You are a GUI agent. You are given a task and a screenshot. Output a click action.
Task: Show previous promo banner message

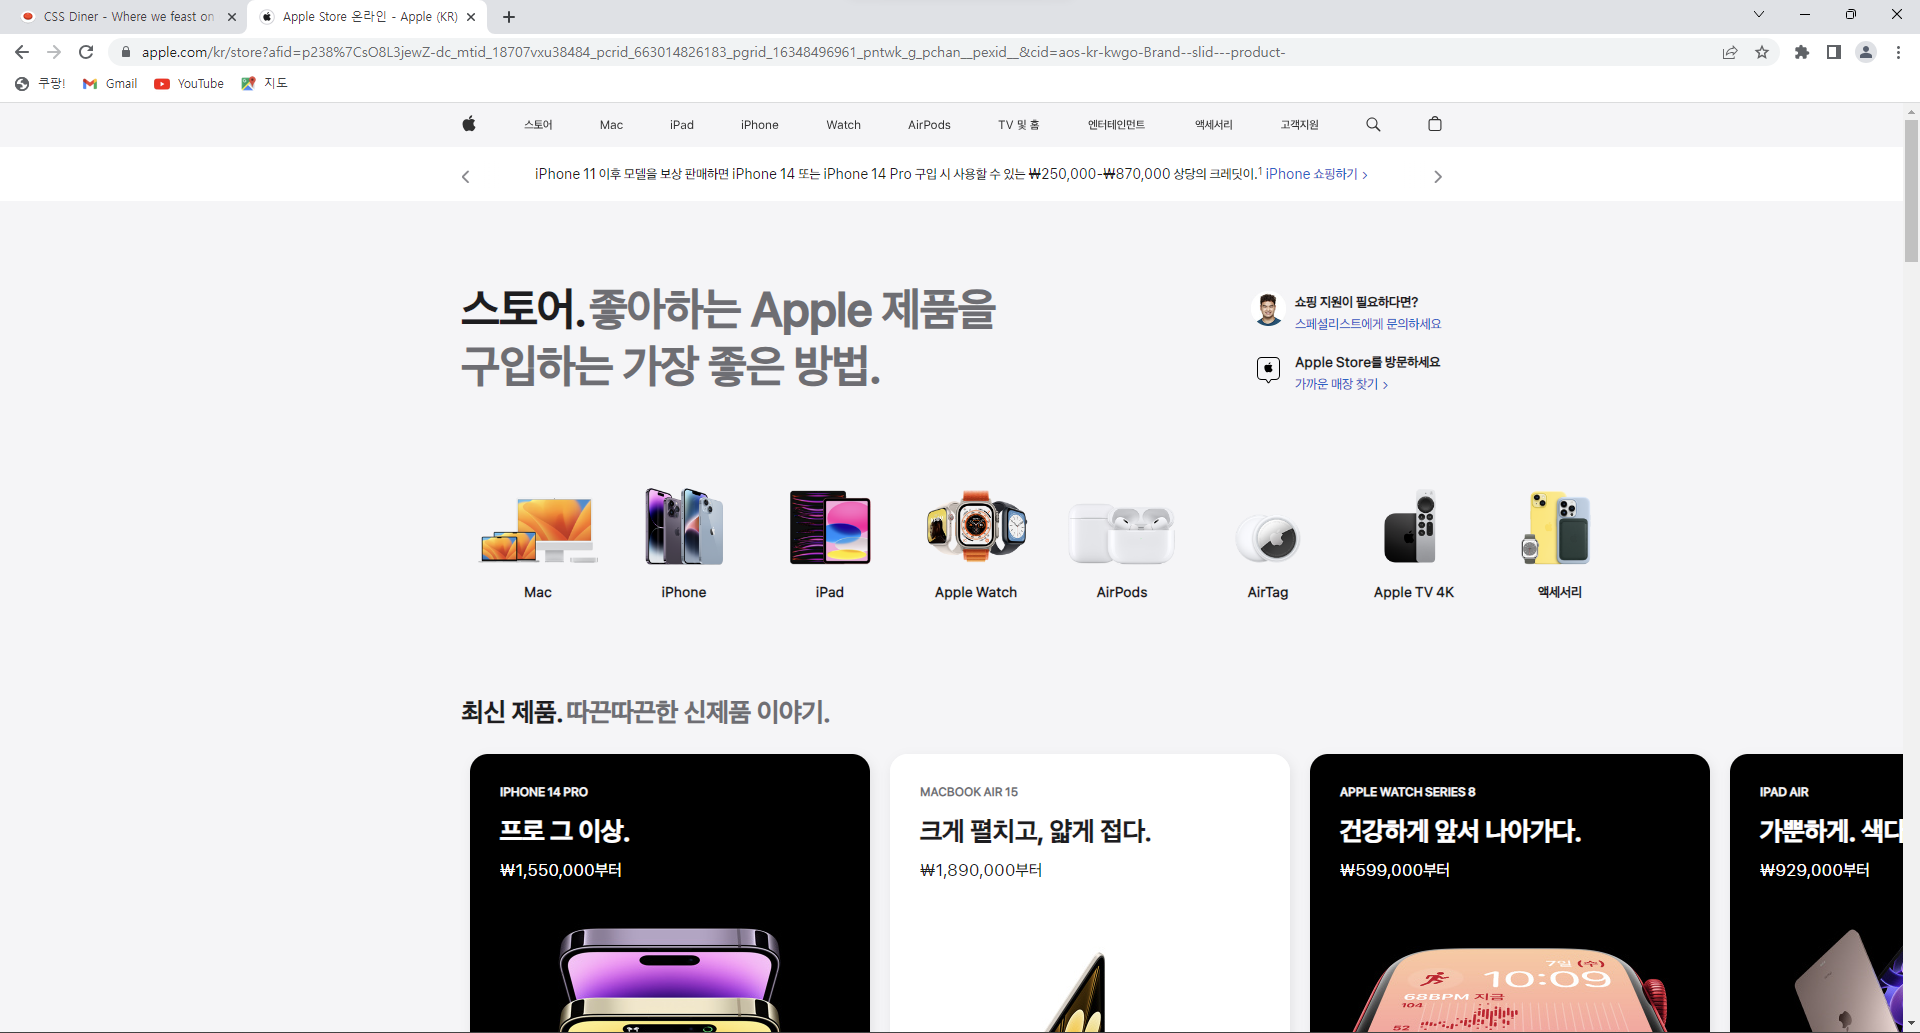[465, 177]
